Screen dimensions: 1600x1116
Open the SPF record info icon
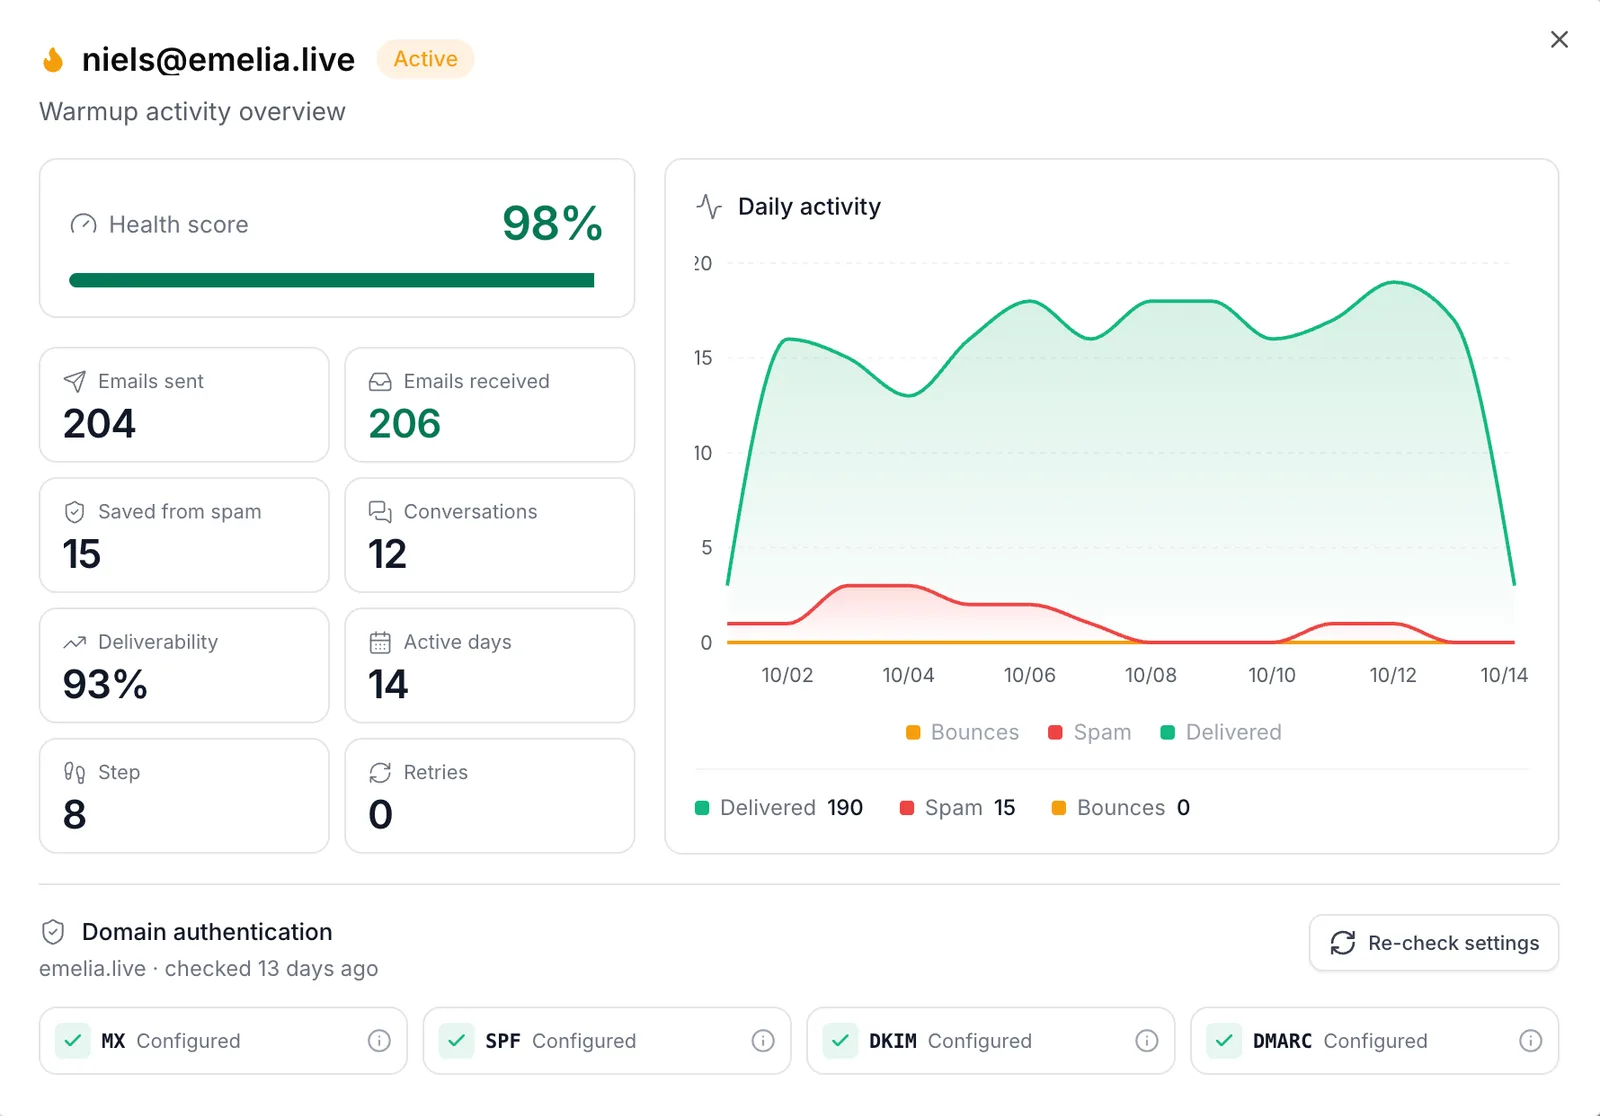763,1041
